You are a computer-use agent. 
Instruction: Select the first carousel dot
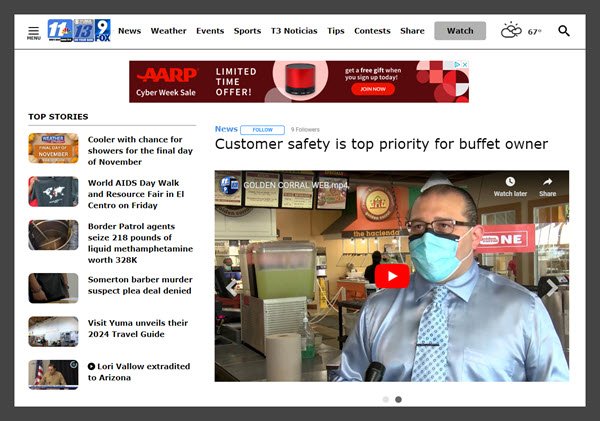coord(386,399)
